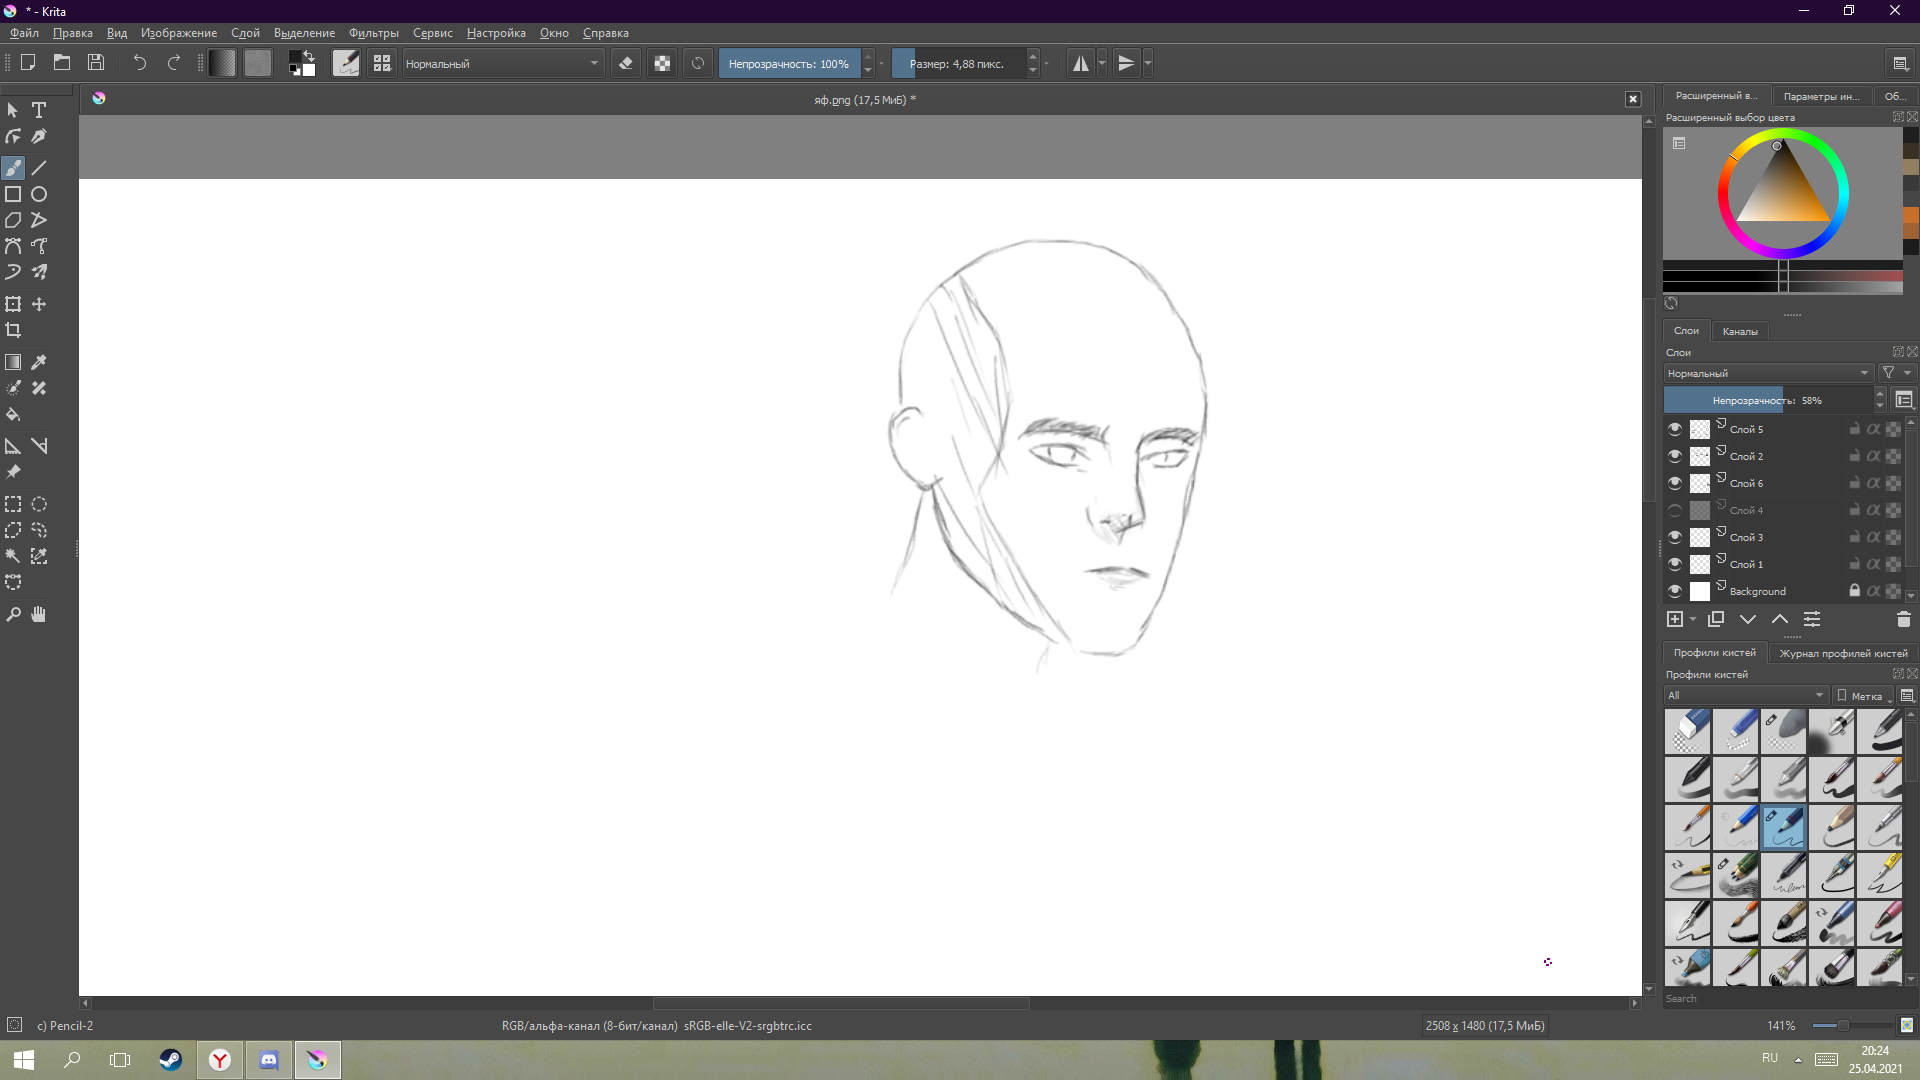Delete layer with trash icon
The height and width of the screenshot is (1080, 1920).
tap(1903, 620)
